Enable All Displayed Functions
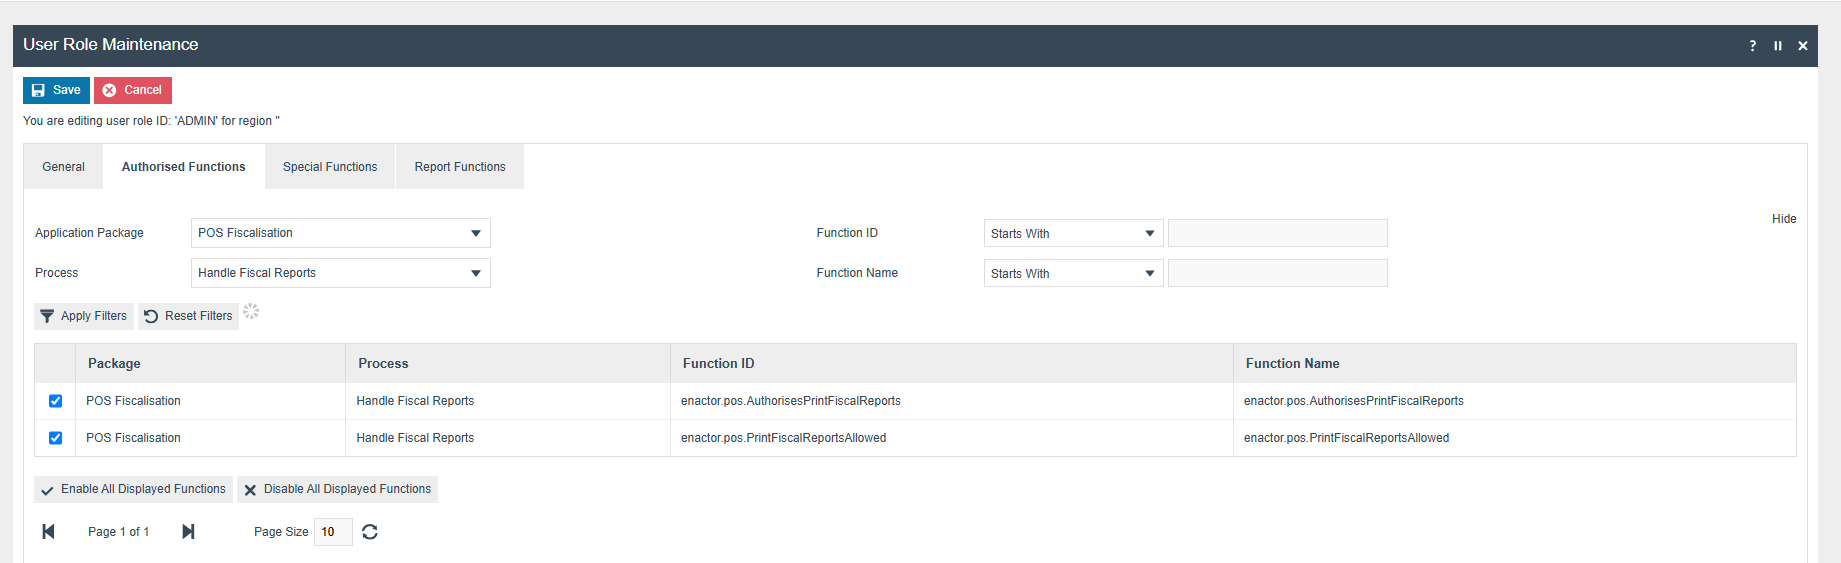Viewport: 1841px width, 563px height. [x=133, y=489]
